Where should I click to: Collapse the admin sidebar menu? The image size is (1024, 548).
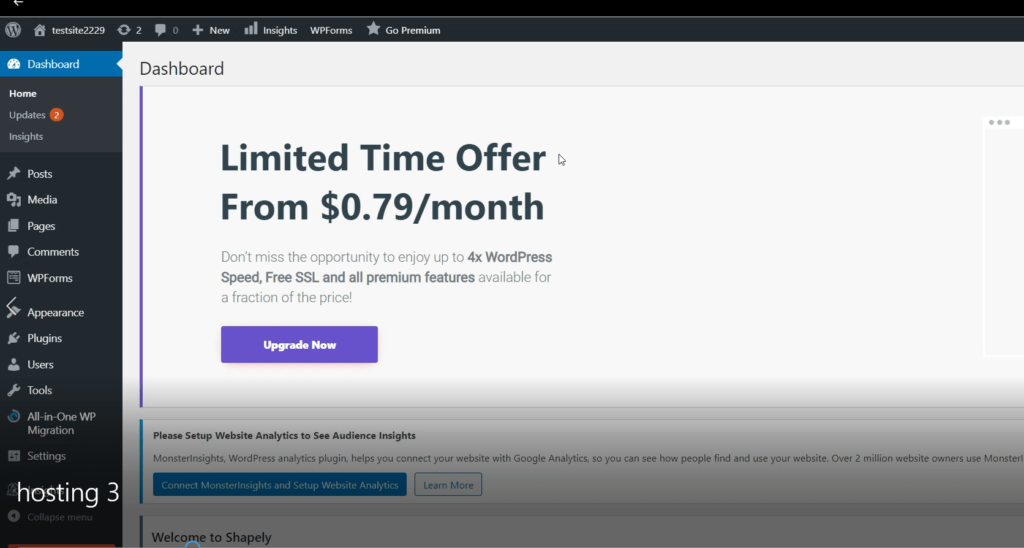pos(50,517)
